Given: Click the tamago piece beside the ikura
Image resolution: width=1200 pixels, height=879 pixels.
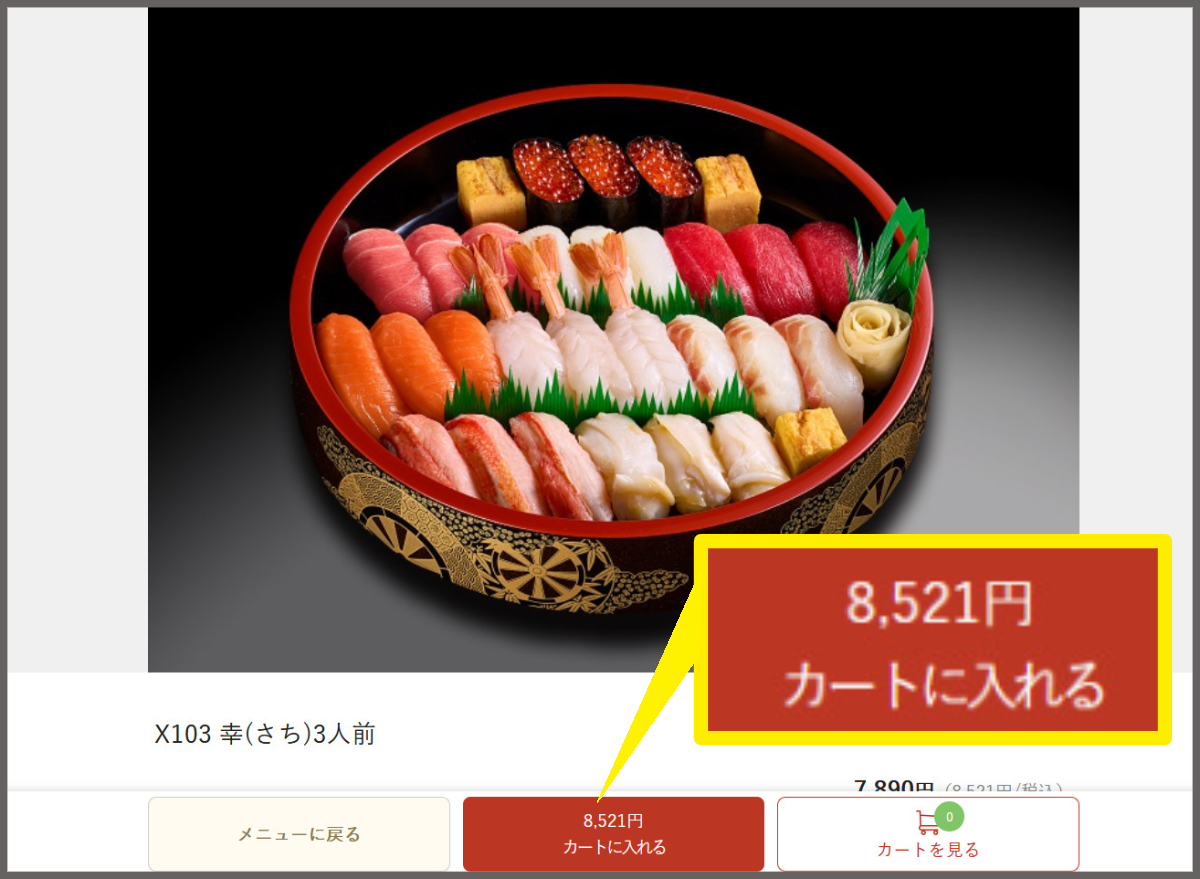Looking at the screenshot, I should click(x=490, y=190).
